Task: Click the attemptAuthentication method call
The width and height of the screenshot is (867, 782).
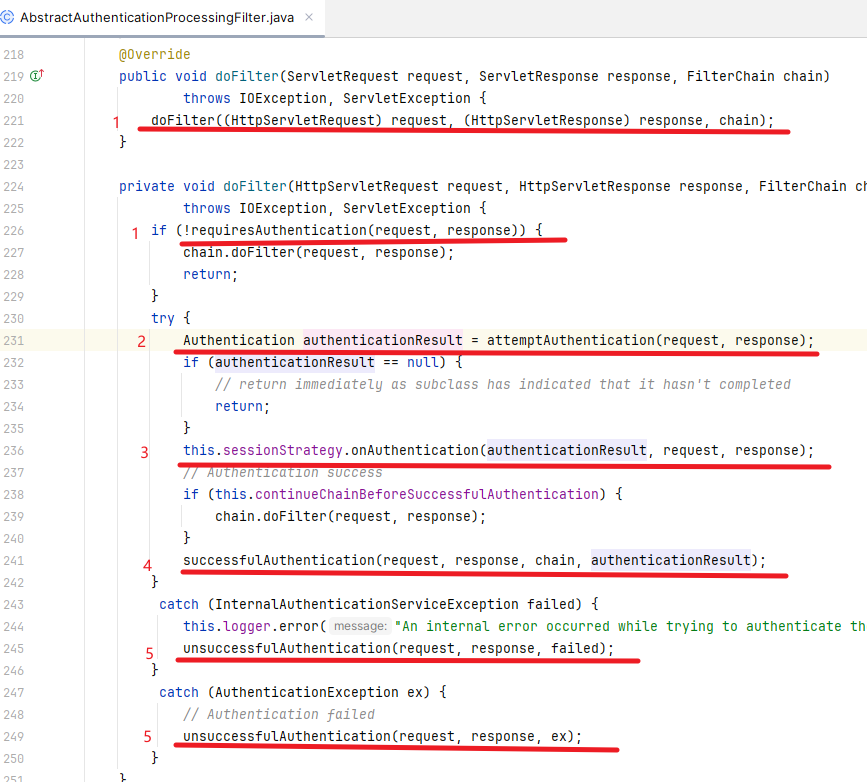Action: (x=570, y=340)
